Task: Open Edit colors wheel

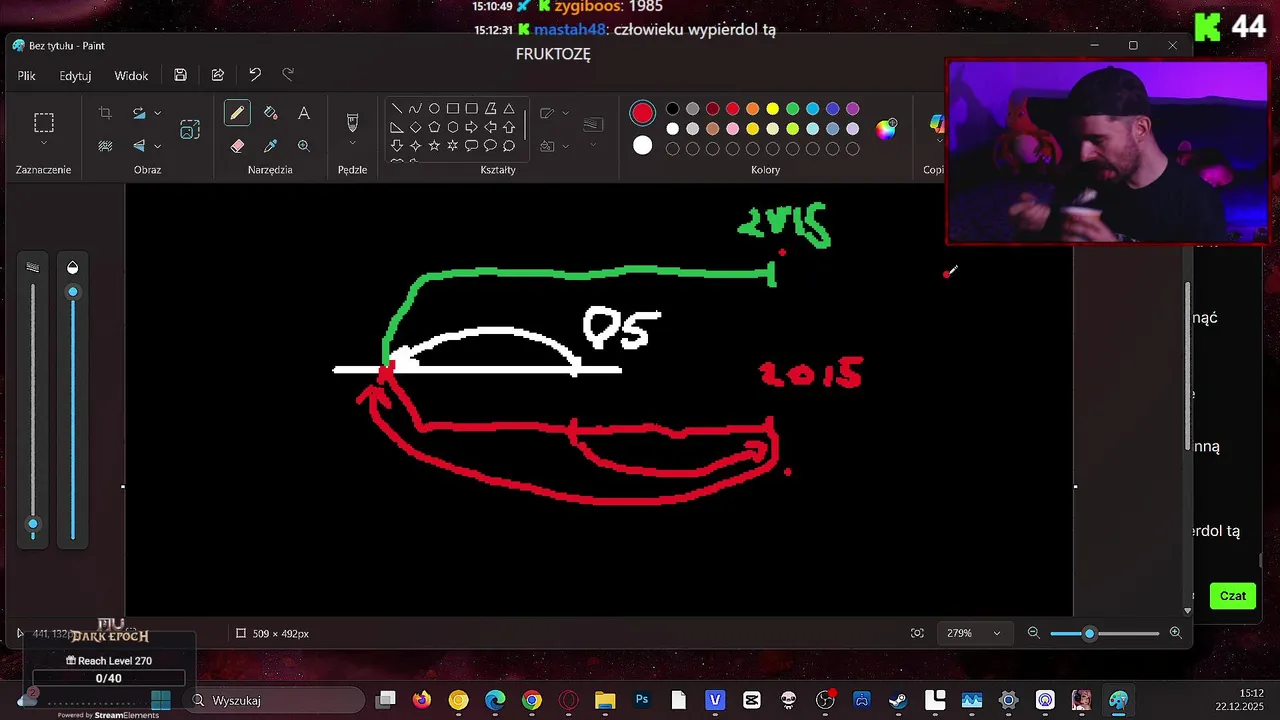Action: tap(886, 128)
